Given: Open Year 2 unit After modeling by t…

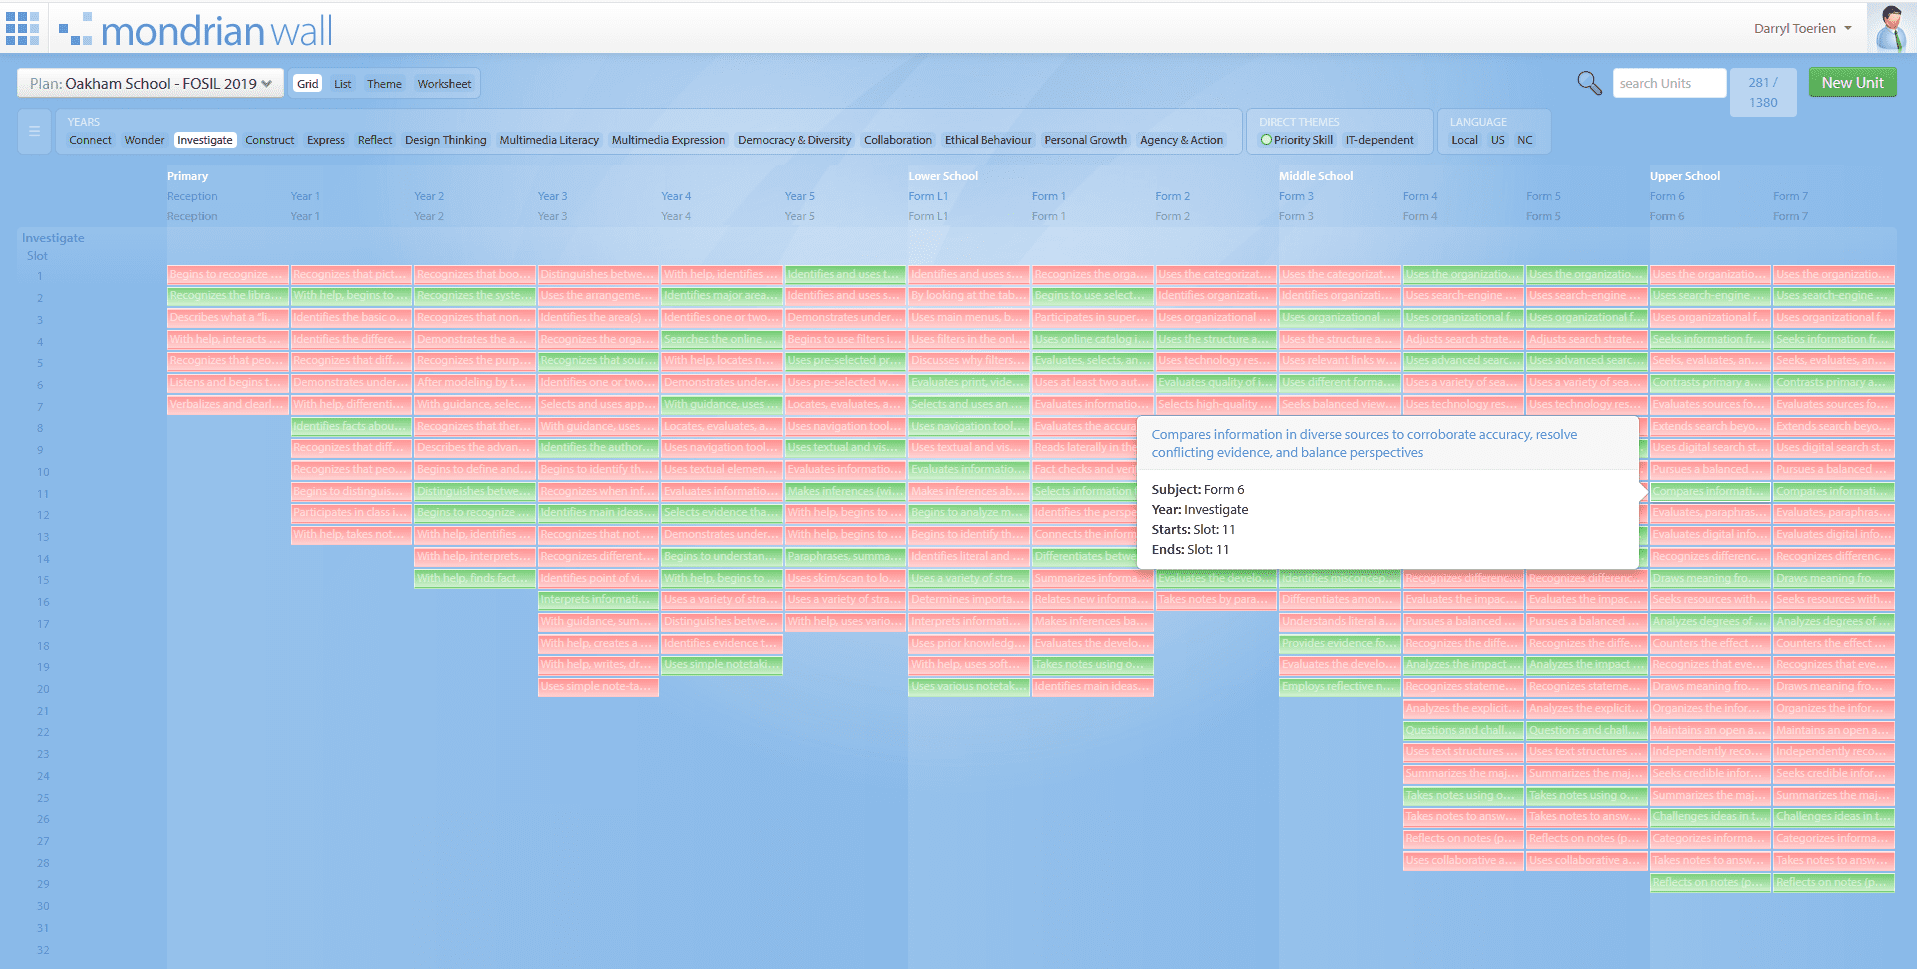Looking at the screenshot, I should click(x=475, y=382).
